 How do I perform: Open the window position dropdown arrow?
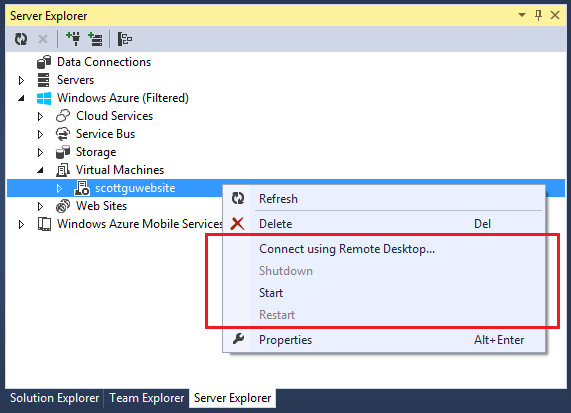[522, 15]
